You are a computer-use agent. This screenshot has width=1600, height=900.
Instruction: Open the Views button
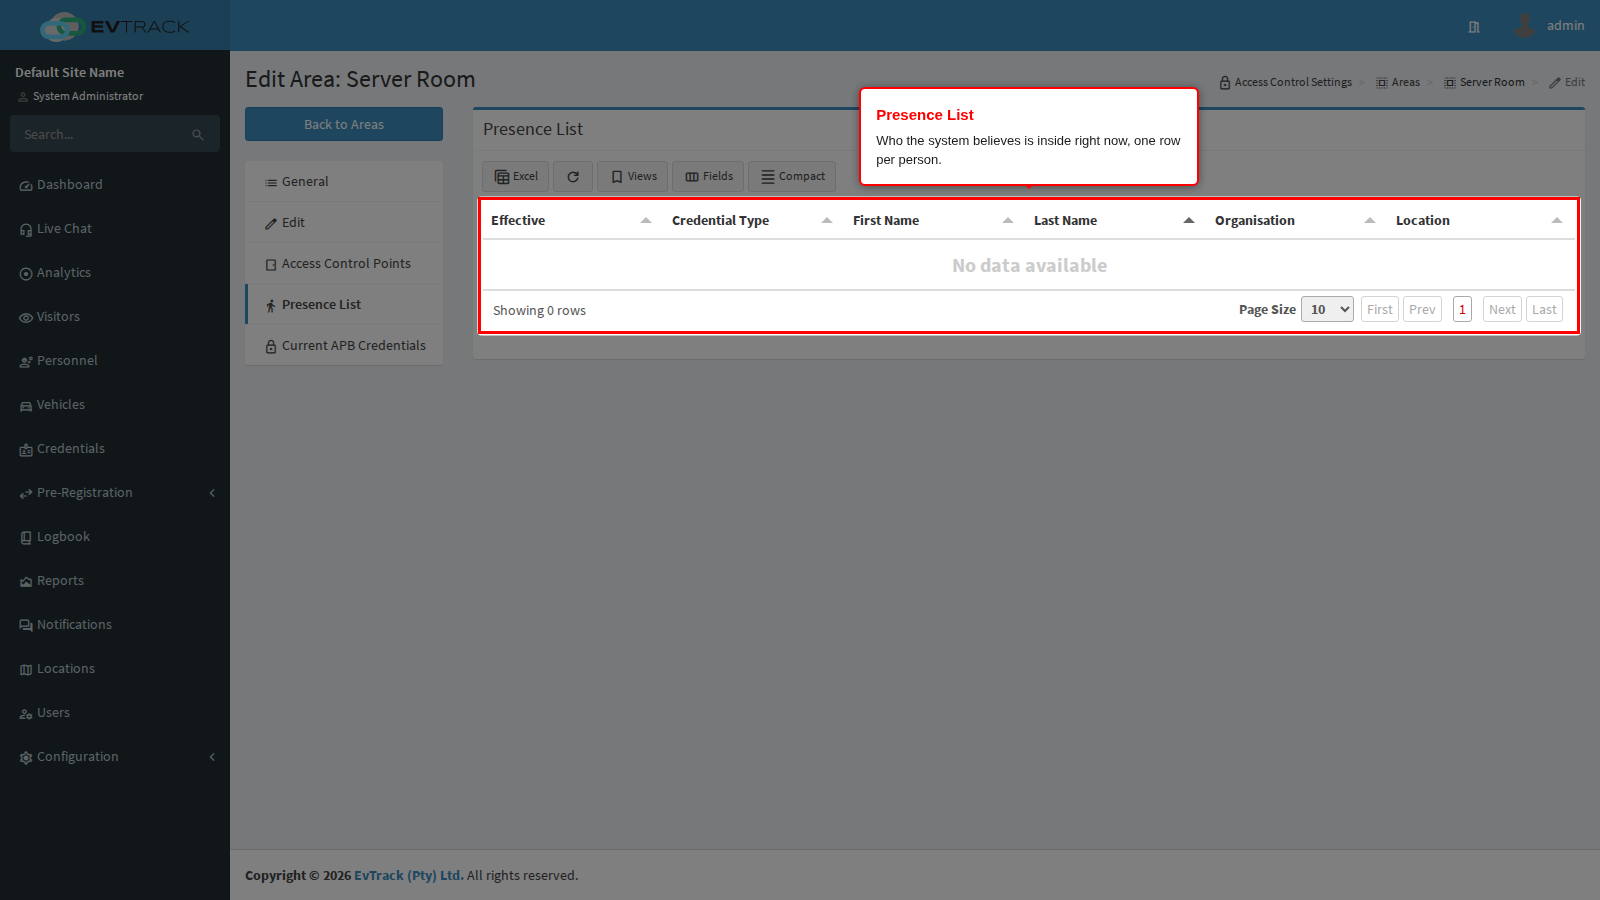pos(632,176)
